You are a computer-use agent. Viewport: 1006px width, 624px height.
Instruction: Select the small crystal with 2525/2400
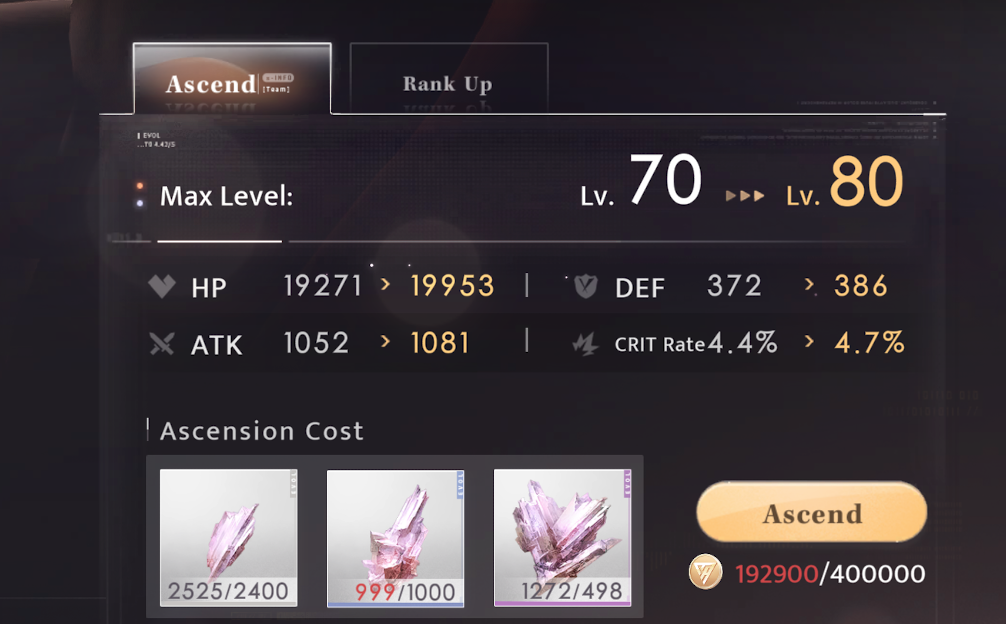click(x=228, y=537)
